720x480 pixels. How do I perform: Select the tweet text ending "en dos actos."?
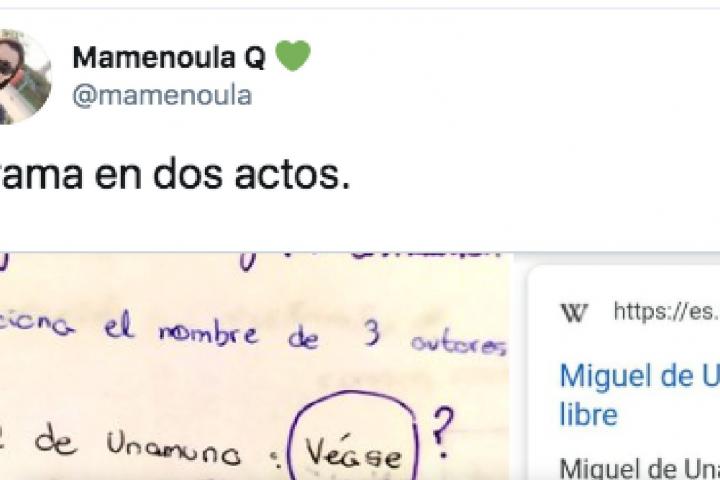tap(175, 175)
